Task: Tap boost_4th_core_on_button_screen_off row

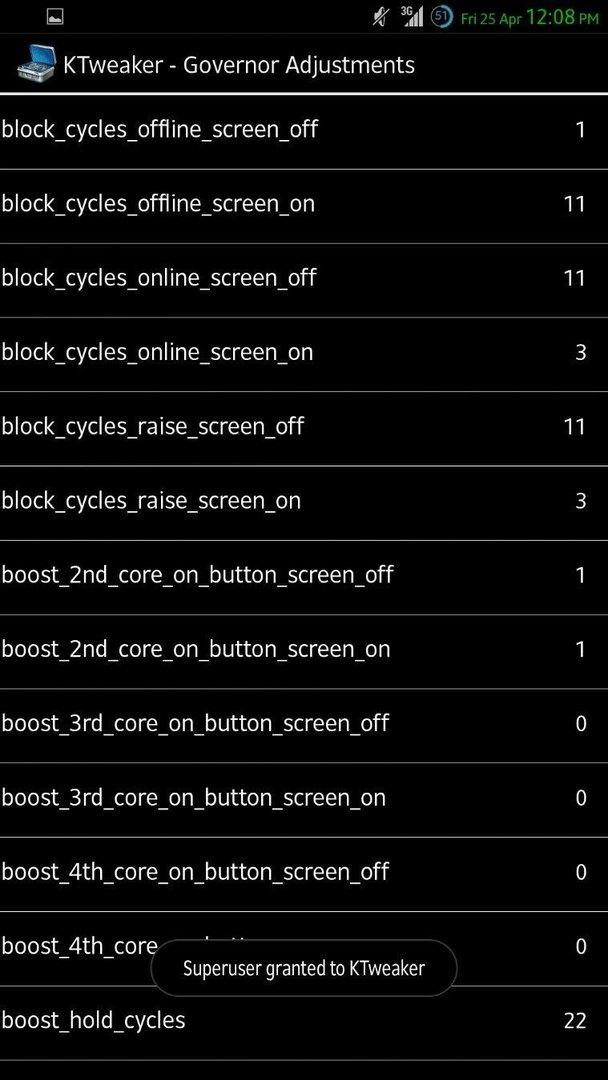Action: point(304,875)
